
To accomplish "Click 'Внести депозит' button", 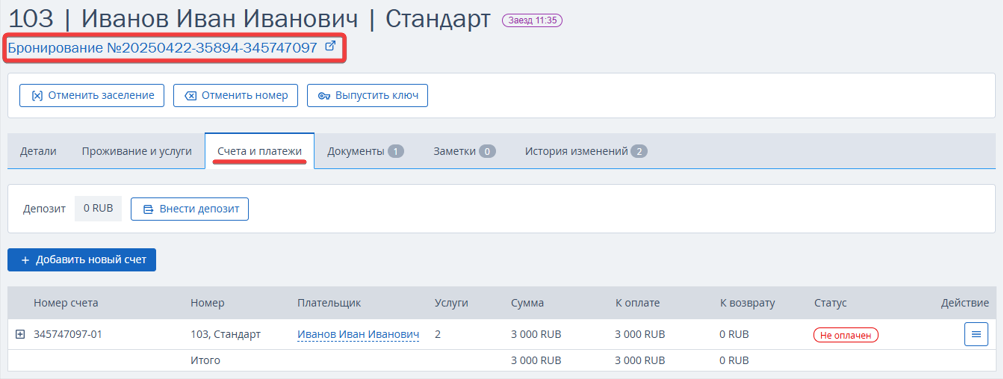I will [190, 209].
